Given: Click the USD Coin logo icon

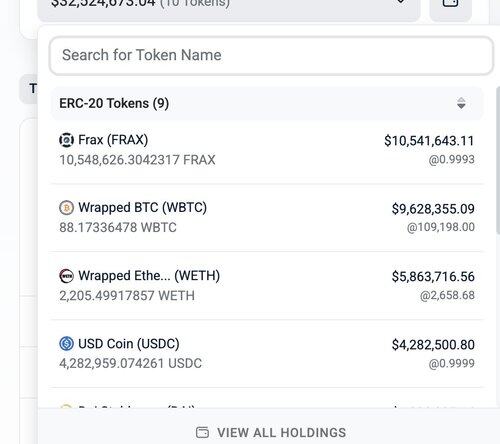Looking at the screenshot, I should pyautogui.click(x=66, y=344).
